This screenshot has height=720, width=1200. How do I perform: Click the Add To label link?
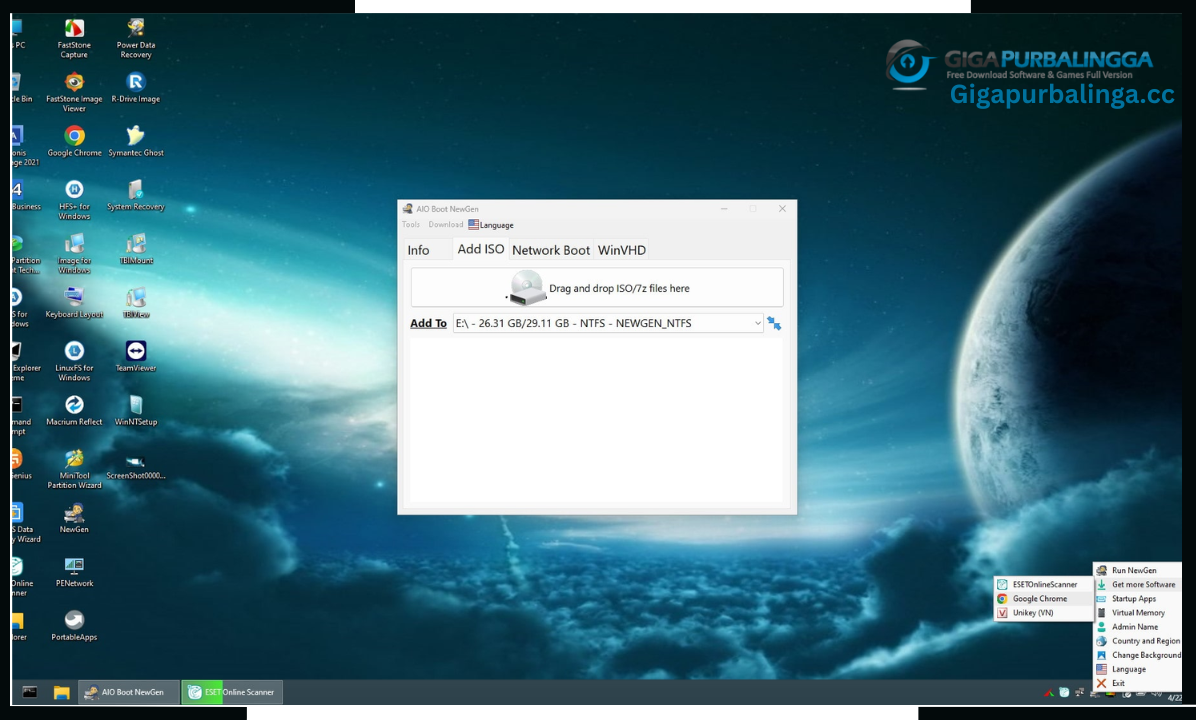[428, 323]
